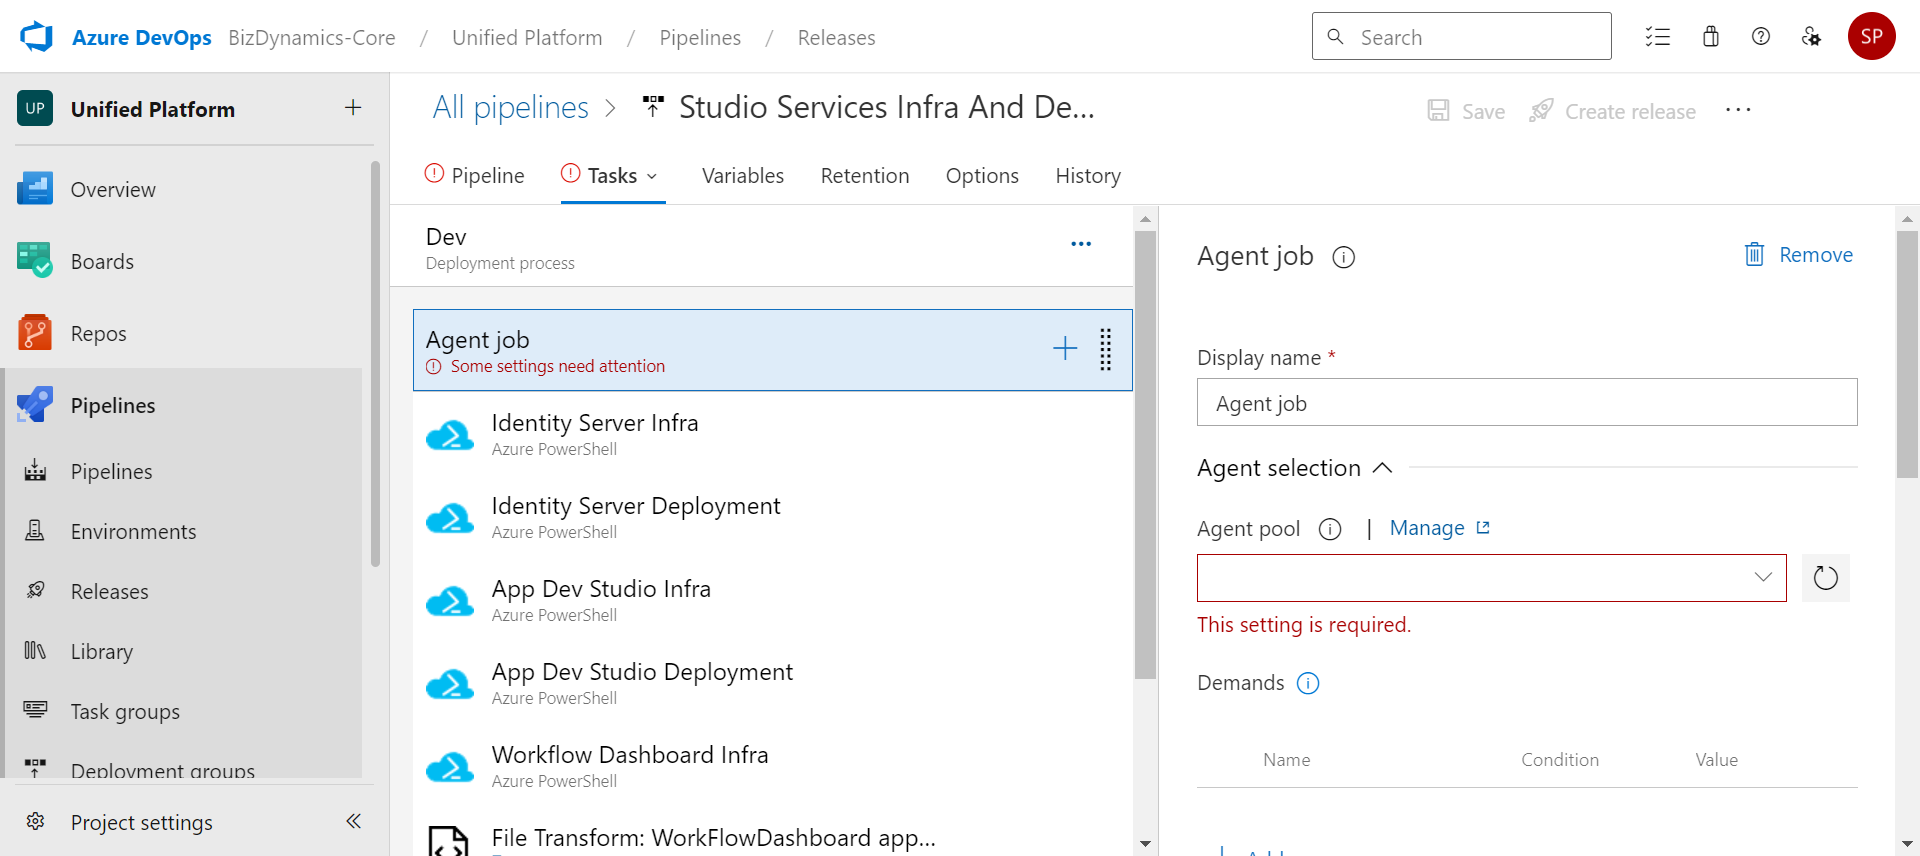
Task: Open the Help question mark icon
Action: pos(1761,37)
